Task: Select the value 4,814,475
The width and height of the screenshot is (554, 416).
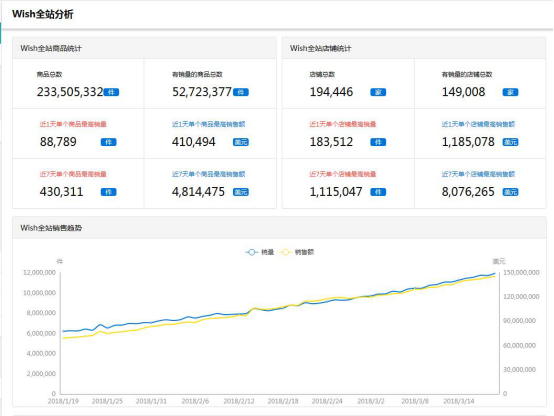Action: tap(198, 192)
